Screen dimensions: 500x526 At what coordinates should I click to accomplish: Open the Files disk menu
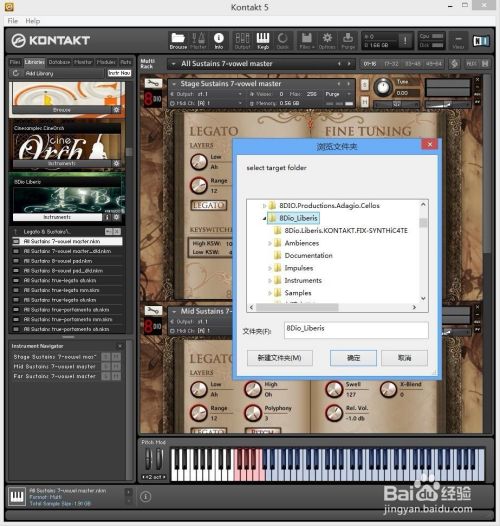point(307,41)
